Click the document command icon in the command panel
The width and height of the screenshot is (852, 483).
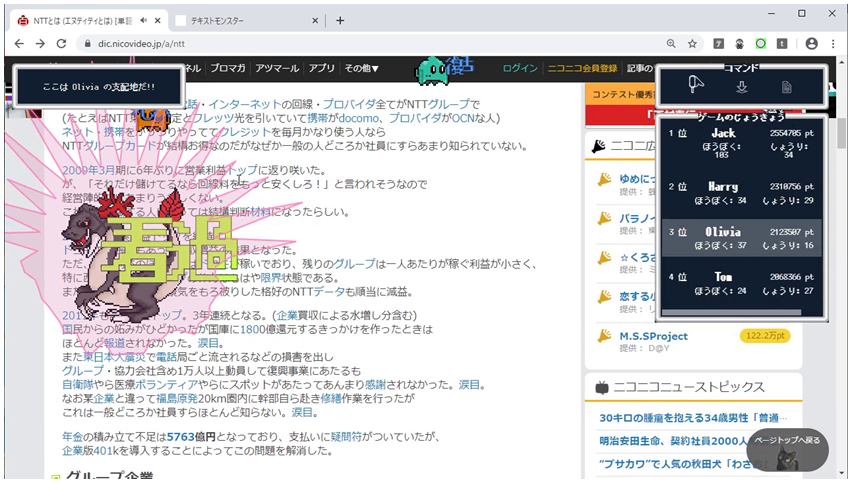pyautogui.click(x=786, y=87)
